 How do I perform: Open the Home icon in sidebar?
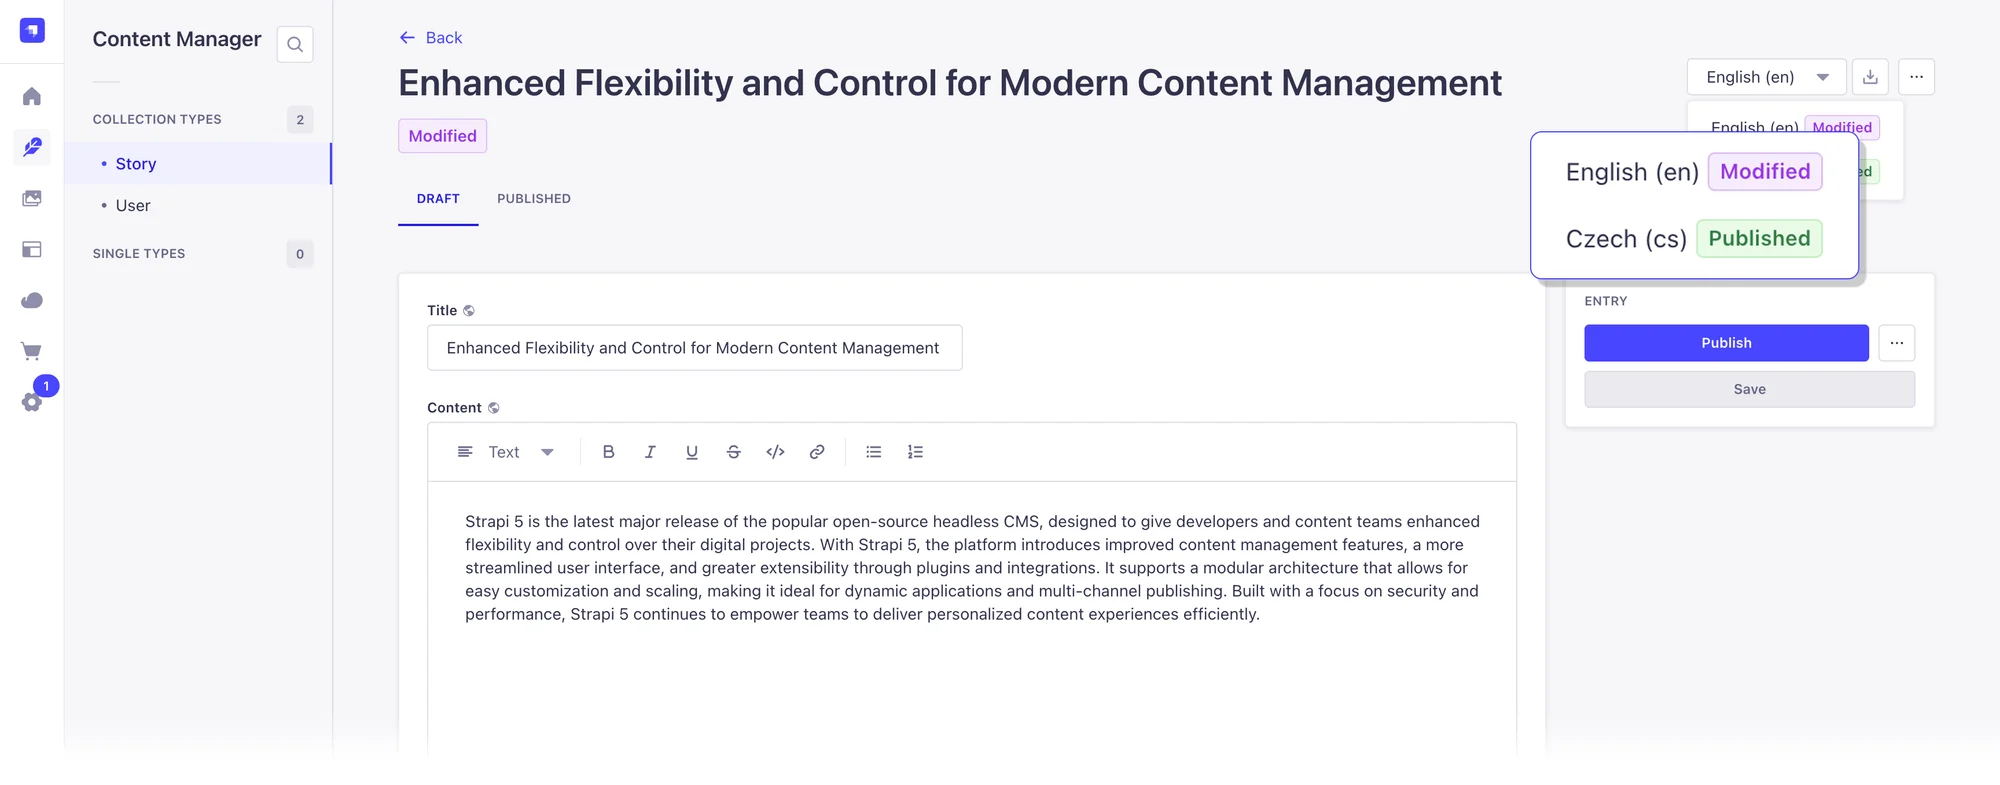(x=32, y=96)
